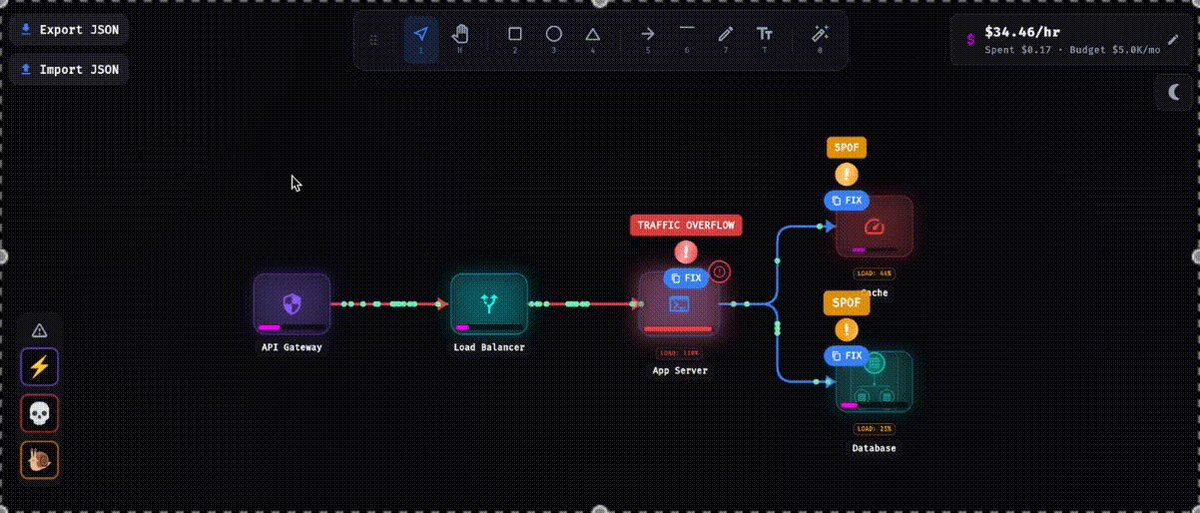
Task: Click the App Server label text
Action: point(679,370)
